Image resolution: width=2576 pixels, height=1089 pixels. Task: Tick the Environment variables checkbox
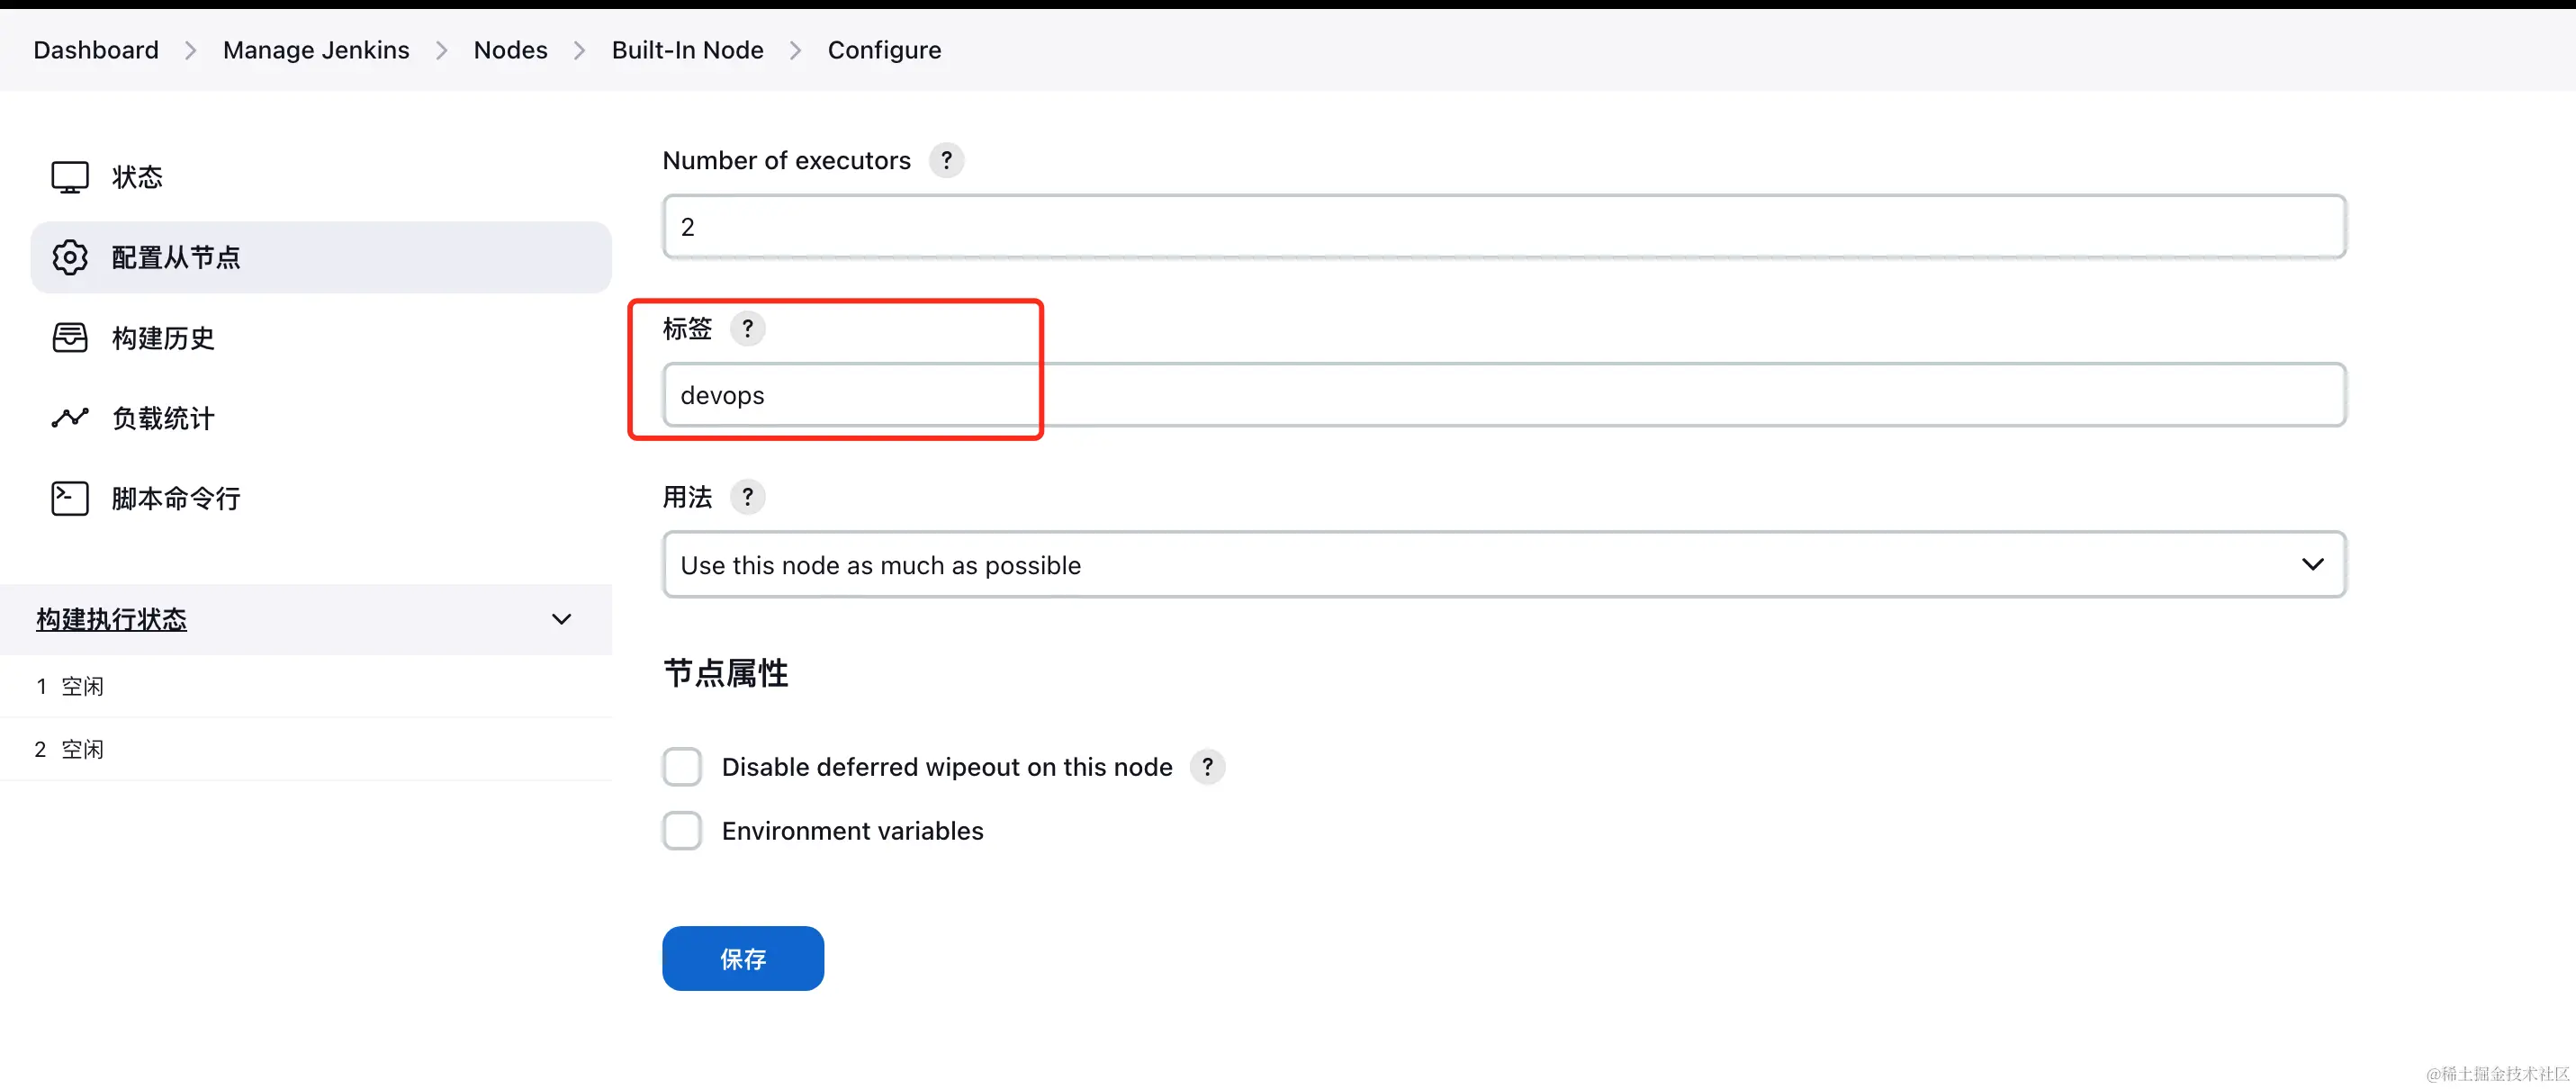(682, 831)
